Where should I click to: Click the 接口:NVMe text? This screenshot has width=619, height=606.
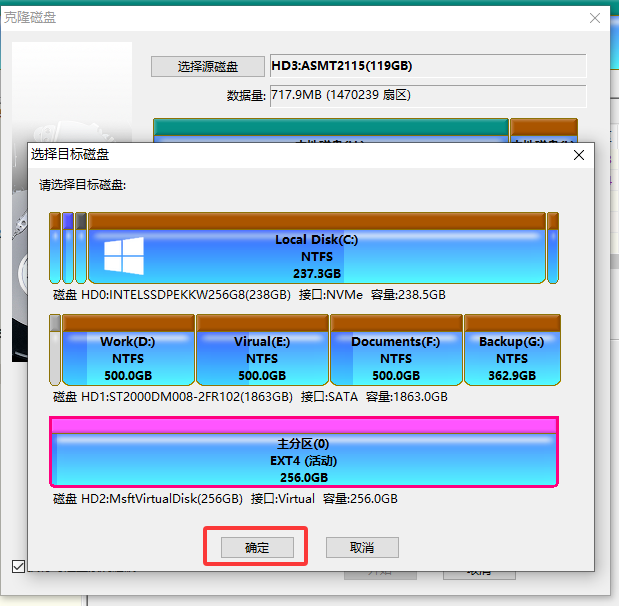331,295
